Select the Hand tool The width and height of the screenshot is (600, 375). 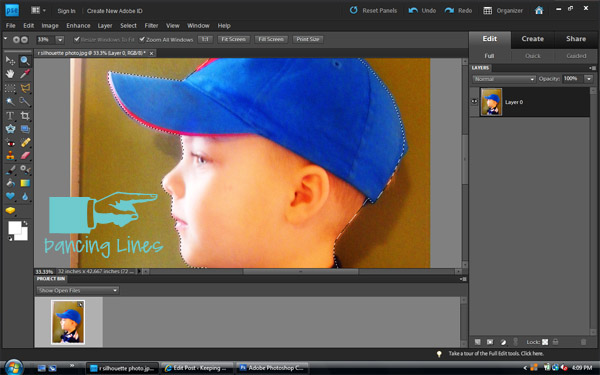tap(10, 74)
